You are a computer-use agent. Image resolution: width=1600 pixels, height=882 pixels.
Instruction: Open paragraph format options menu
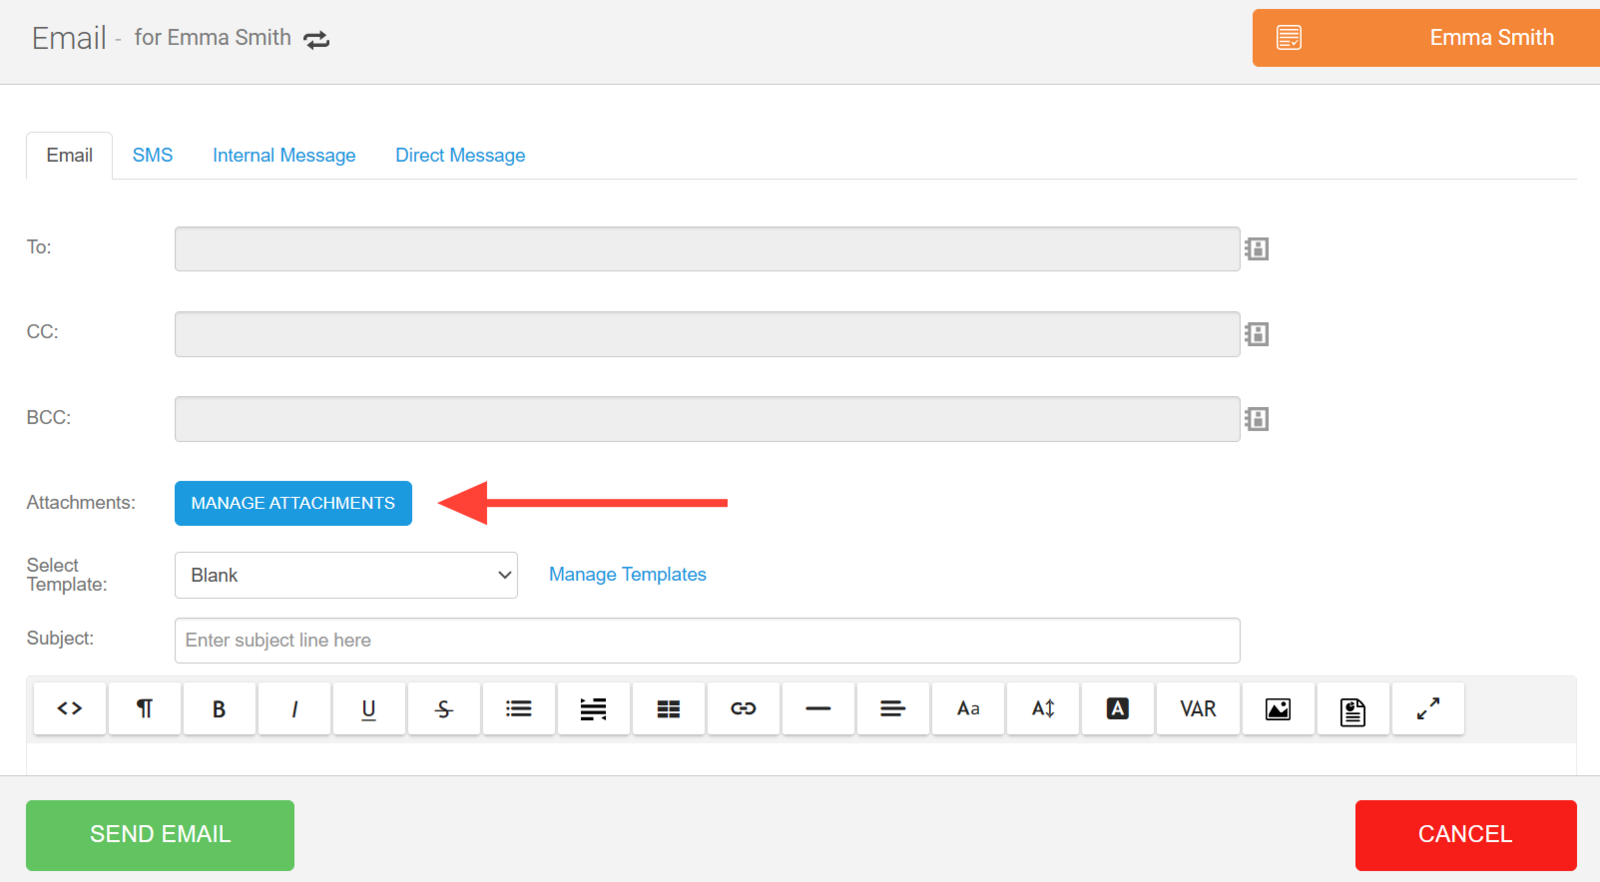point(144,709)
